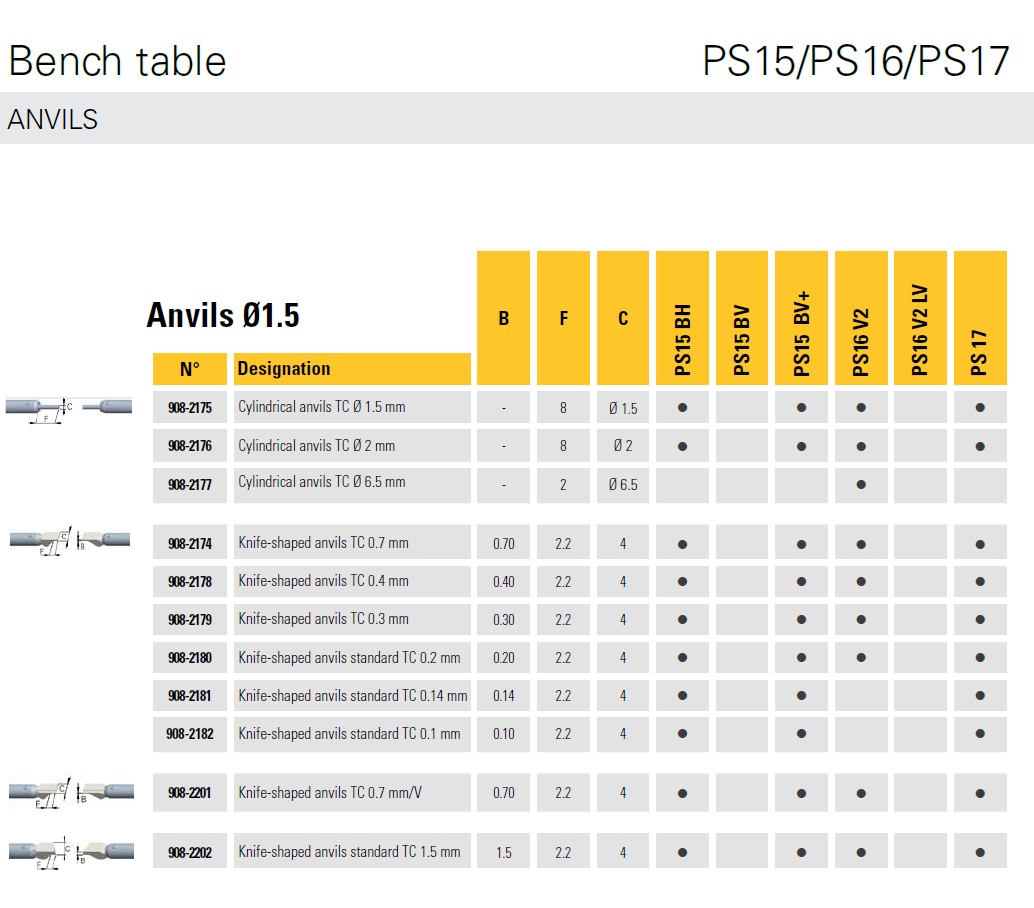Viewport: 1034px width, 908px height.
Task: Click the 'PS15/PS16/PS17' heading
Action: click(856, 61)
